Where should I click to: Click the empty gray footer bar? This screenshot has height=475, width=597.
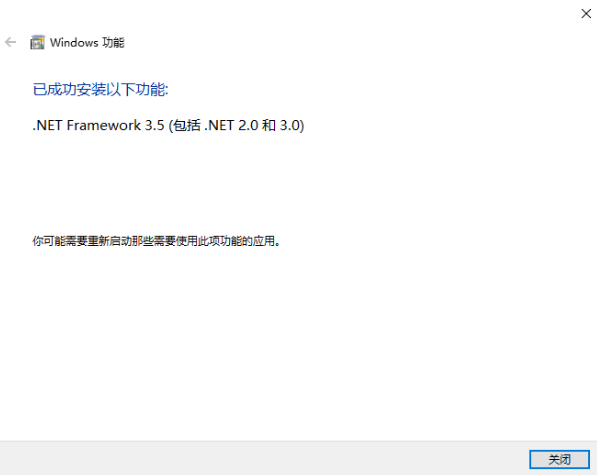(263, 459)
